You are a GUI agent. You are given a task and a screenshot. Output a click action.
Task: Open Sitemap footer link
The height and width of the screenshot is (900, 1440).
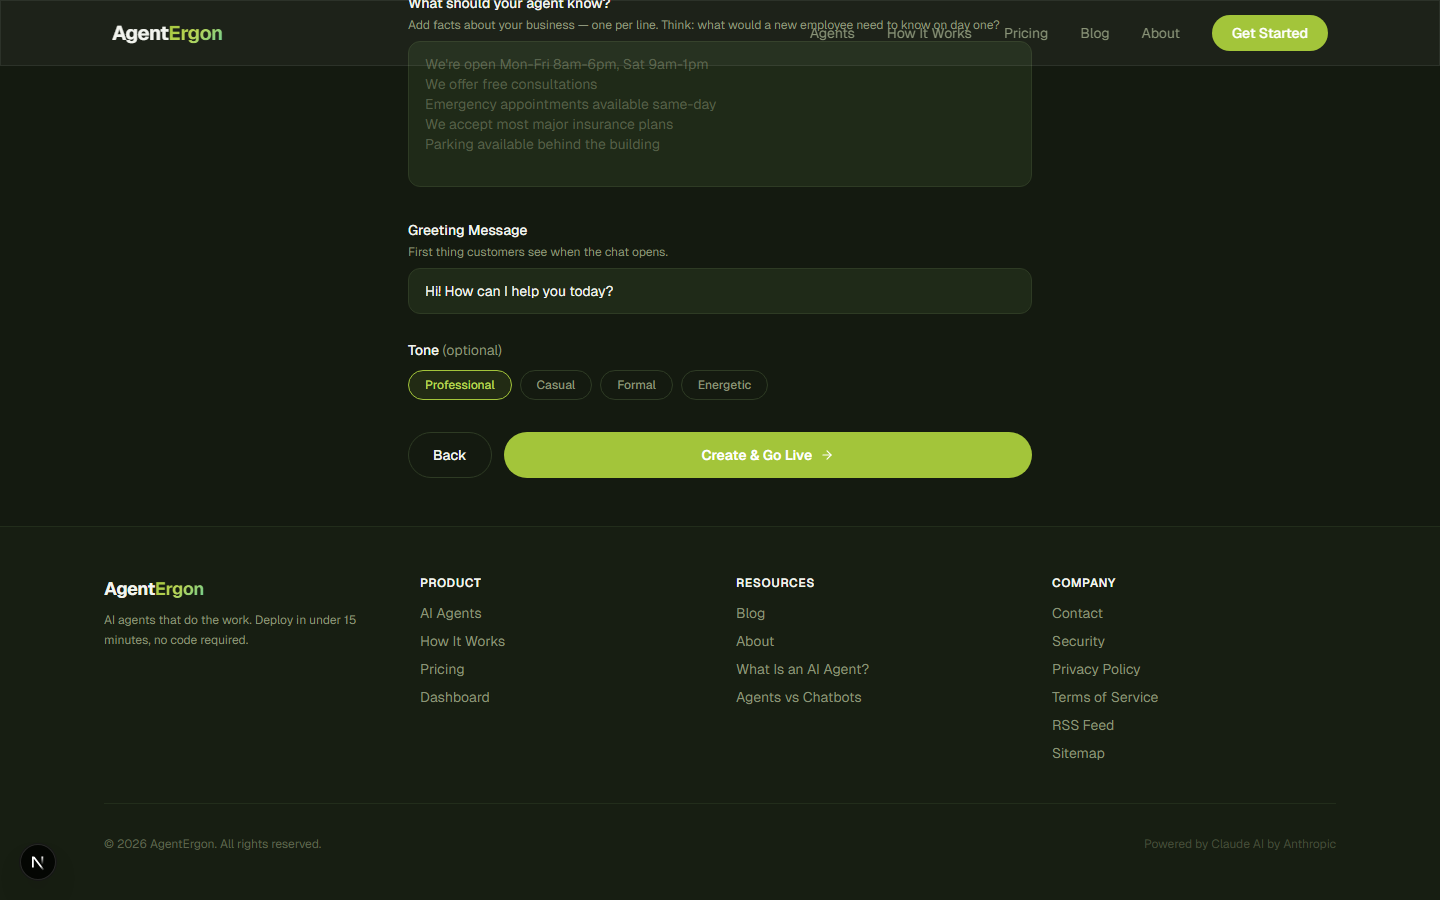tap(1078, 753)
